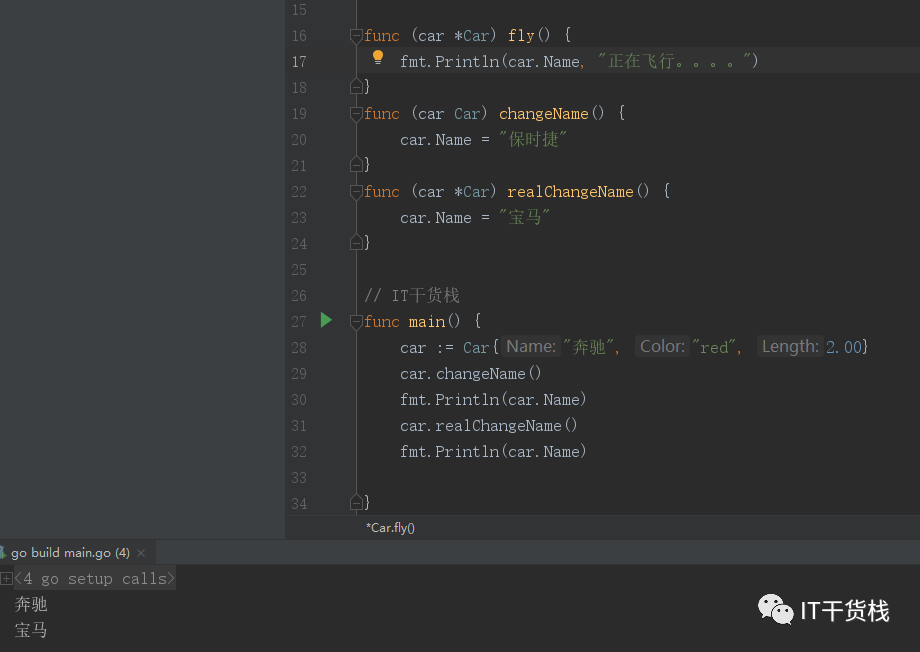The image size is (920, 652).
Task: Click line number 17 in the gutter
Action: pyautogui.click(x=299, y=62)
